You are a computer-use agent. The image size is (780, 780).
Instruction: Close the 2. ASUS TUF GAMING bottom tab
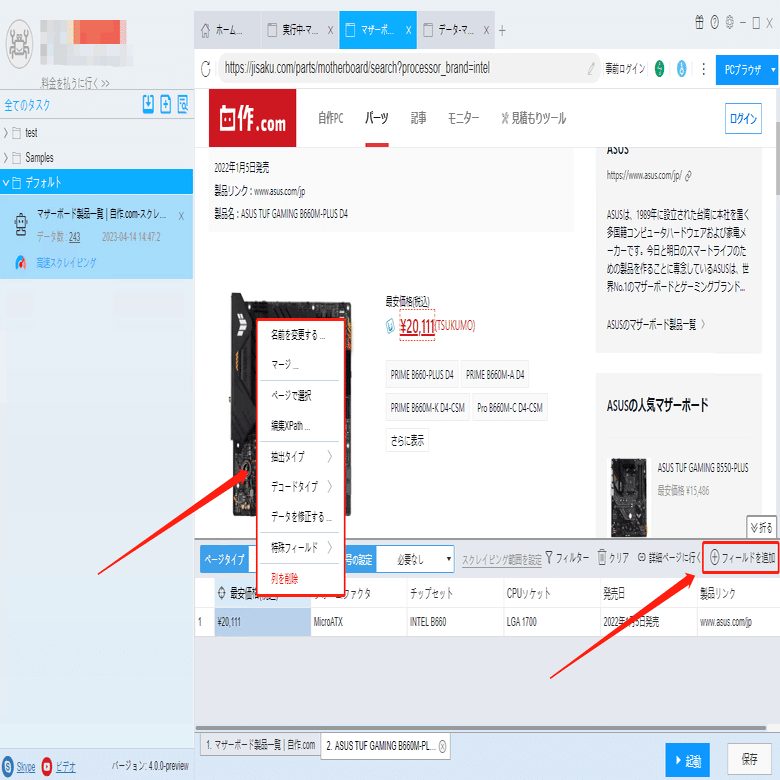pyautogui.click(x=443, y=746)
